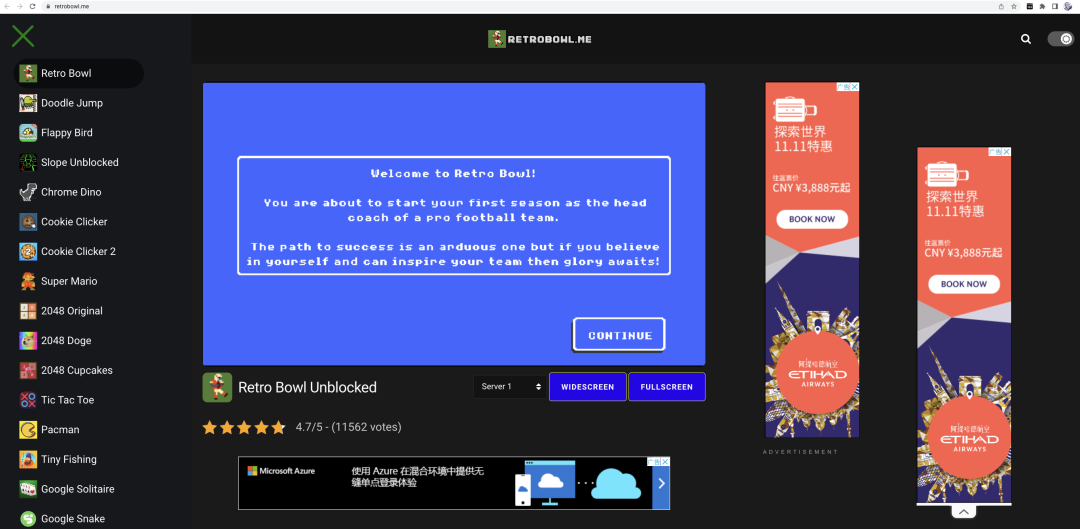The height and width of the screenshot is (529, 1080).
Task: Open the 2048 Original game icon
Action: pyautogui.click(x=28, y=311)
